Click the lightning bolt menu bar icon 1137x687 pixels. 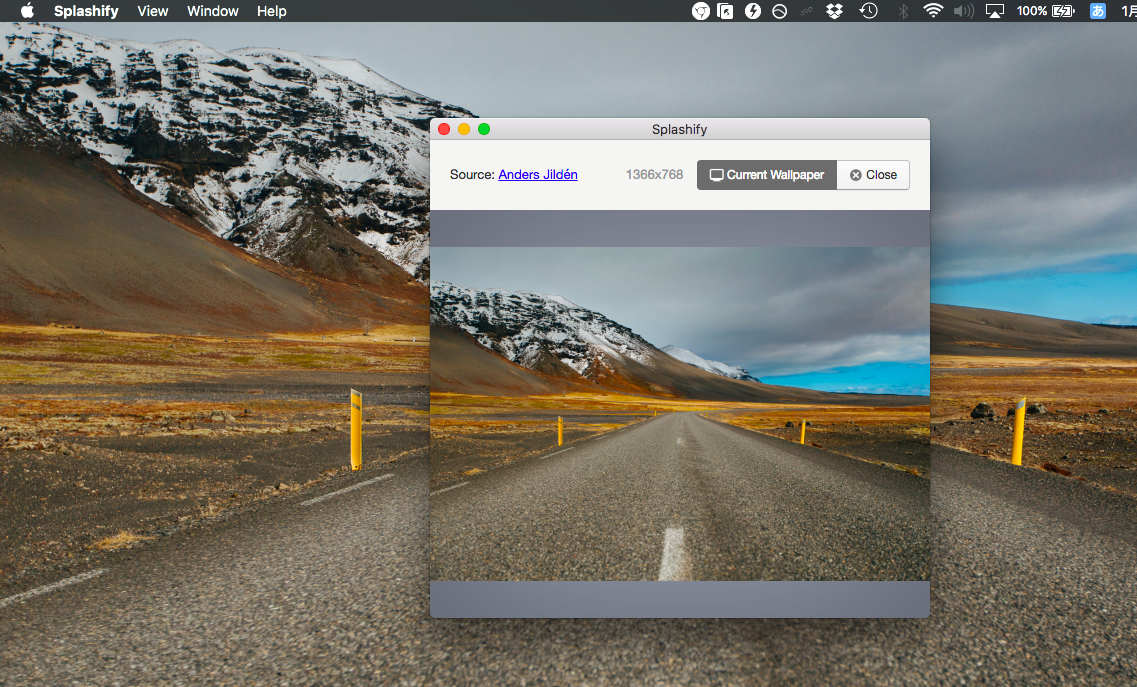click(753, 11)
